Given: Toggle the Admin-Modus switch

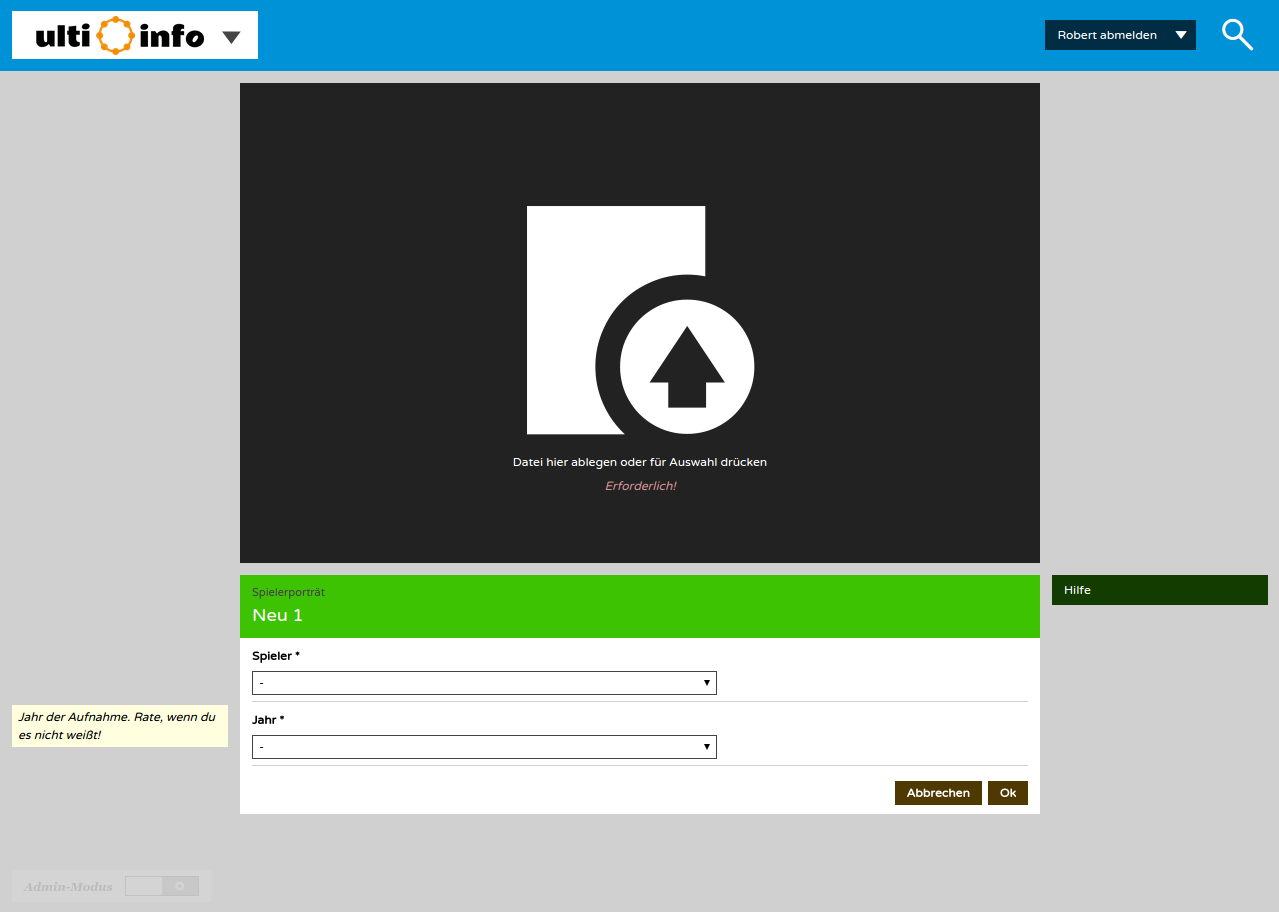Looking at the screenshot, I should pos(162,886).
